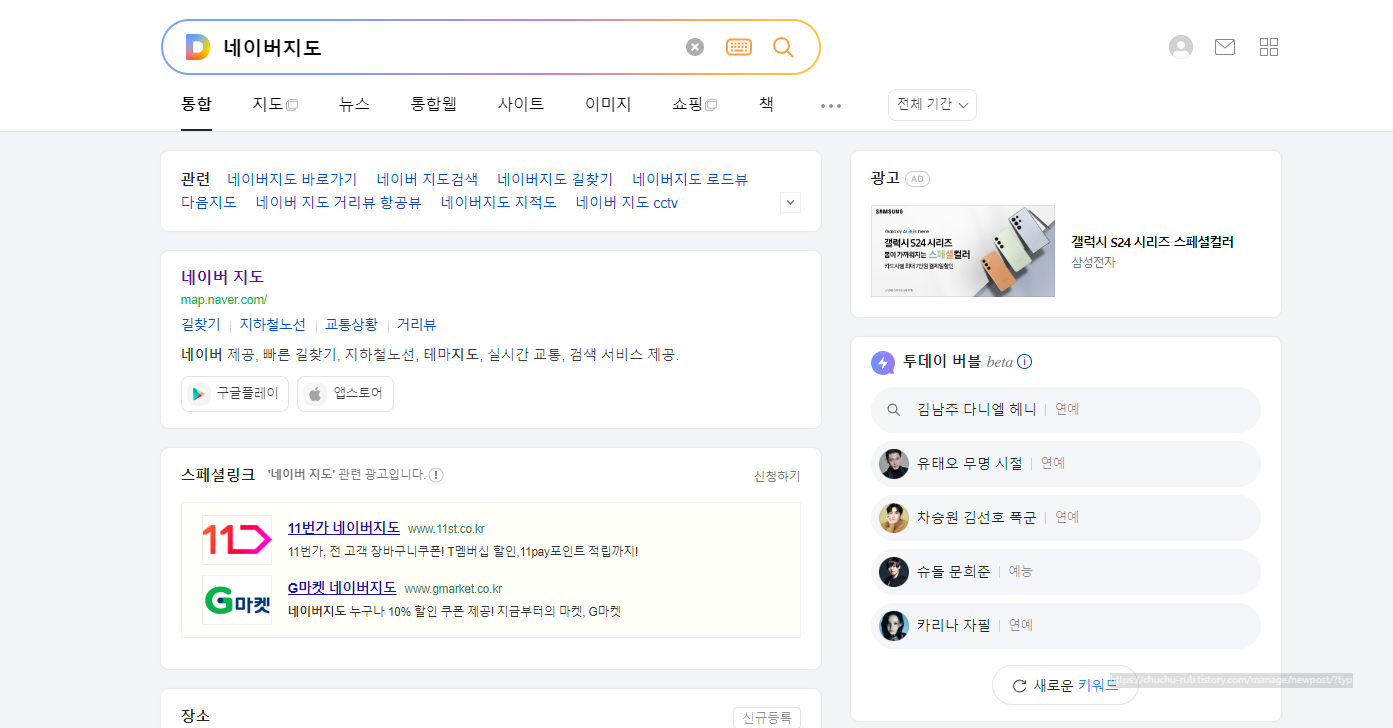The height and width of the screenshot is (728, 1393).
Task: Click 김남주 다니엘 헤니 keyword
Action: coord(977,410)
